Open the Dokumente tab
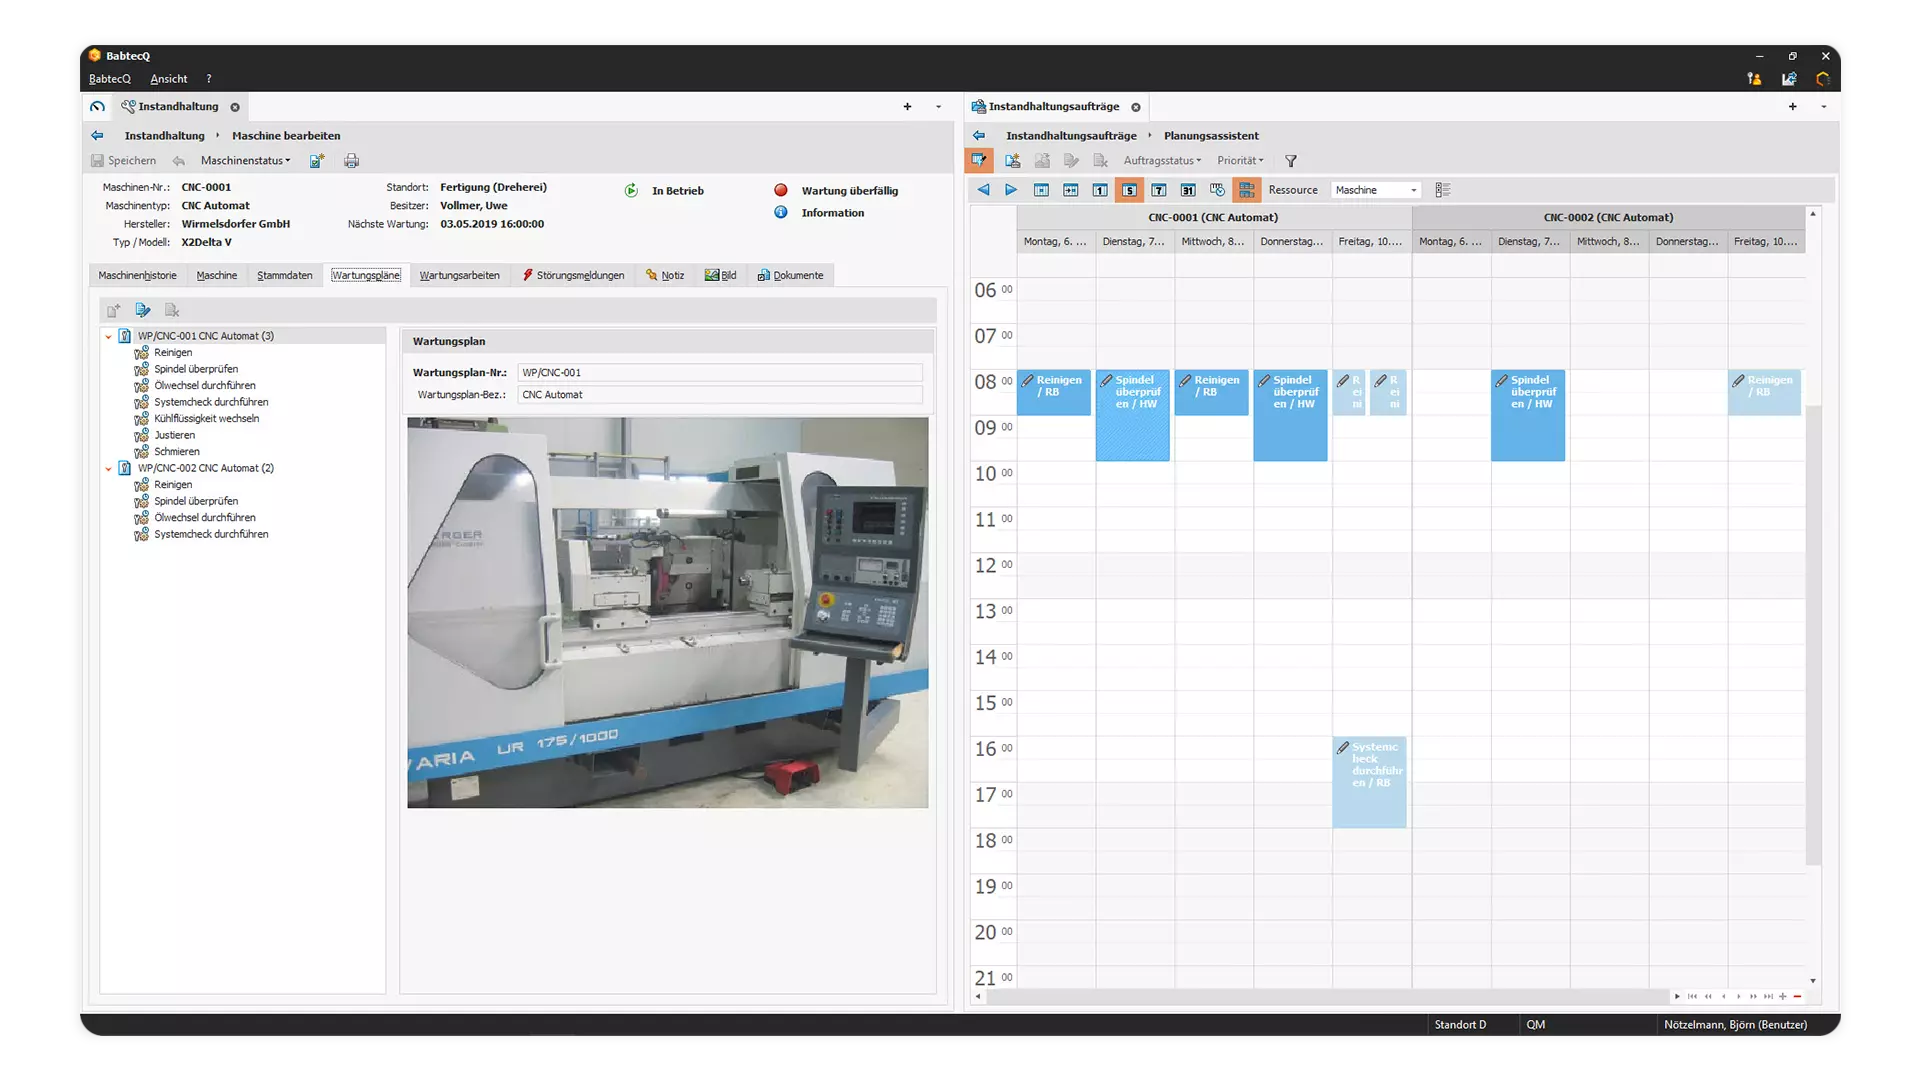The image size is (1920, 1080). tap(790, 275)
